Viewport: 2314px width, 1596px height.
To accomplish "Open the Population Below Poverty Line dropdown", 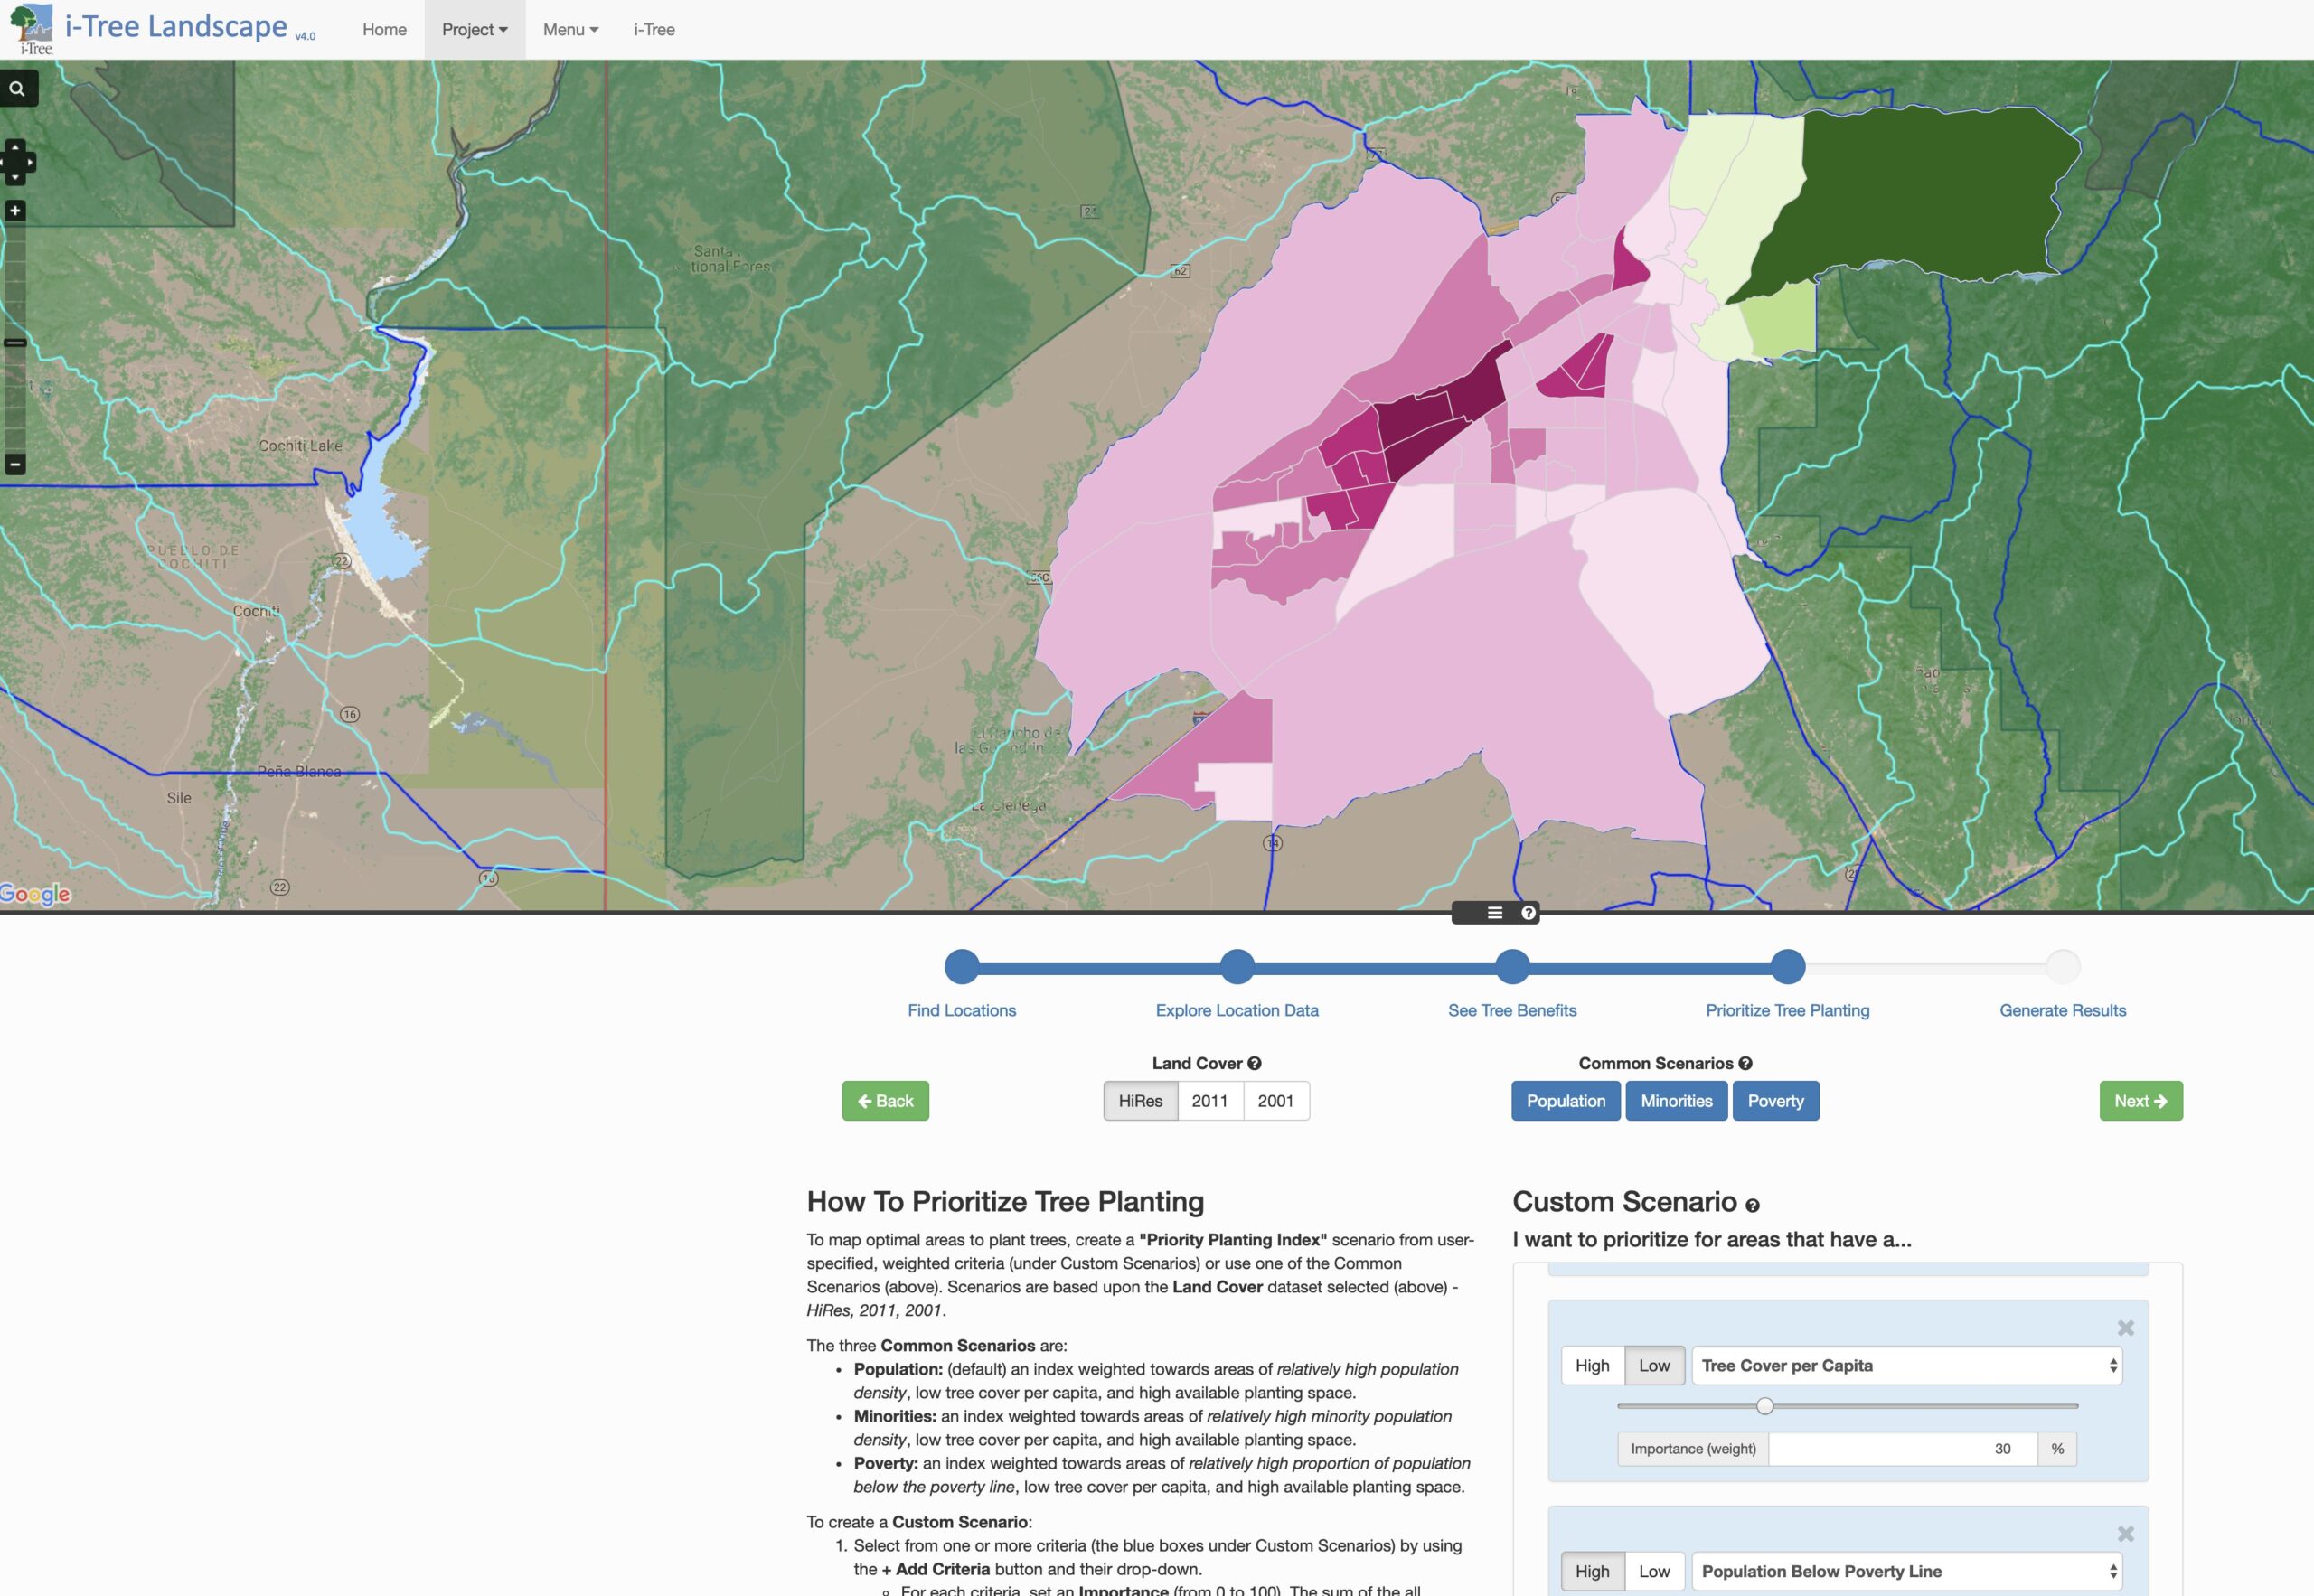I will (1906, 1571).
